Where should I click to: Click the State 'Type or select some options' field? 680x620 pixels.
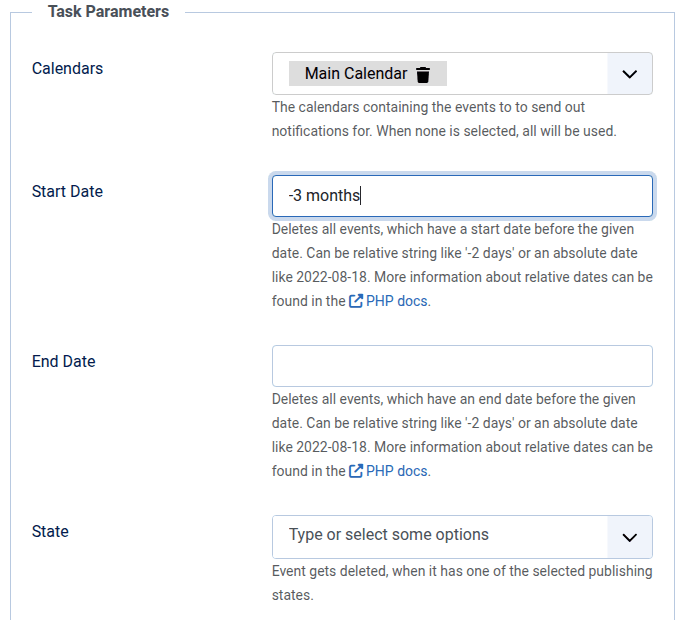pyautogui.click(x=440, y=536)
